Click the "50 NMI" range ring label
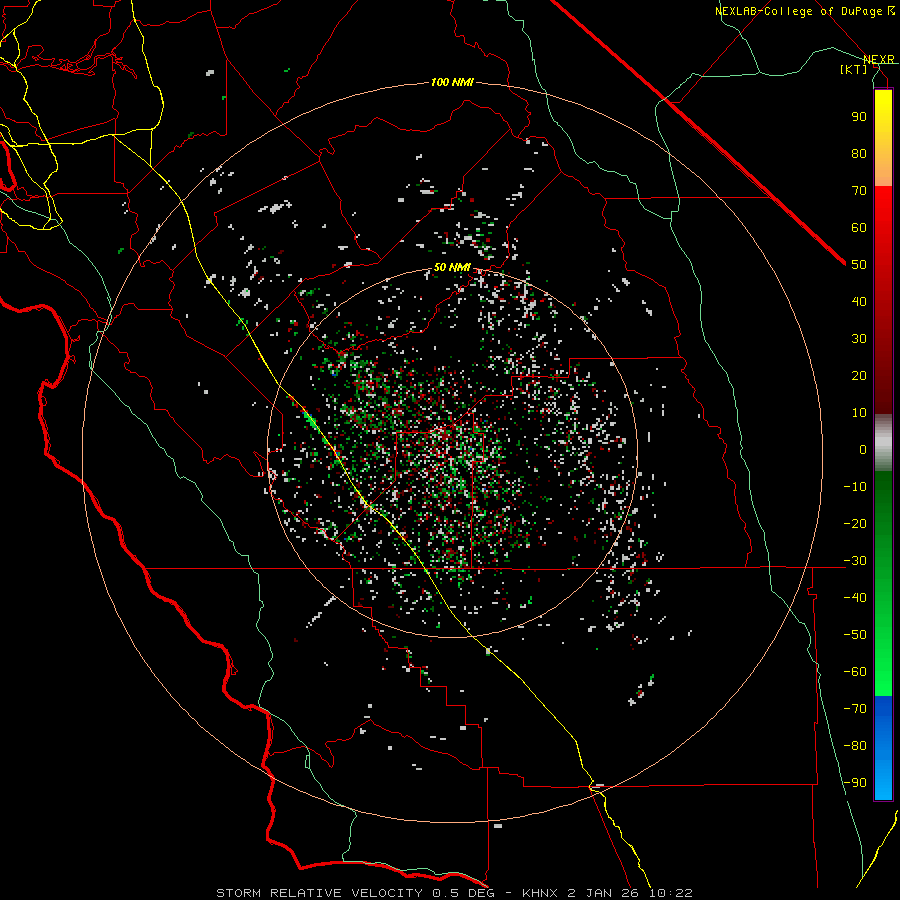Screen dimensions: 900x900 [452, 267]
